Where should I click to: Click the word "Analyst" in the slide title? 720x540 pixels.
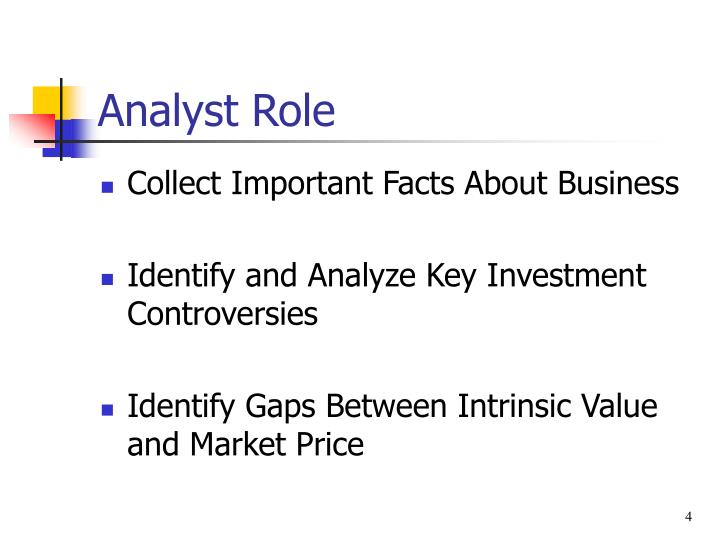168,111
